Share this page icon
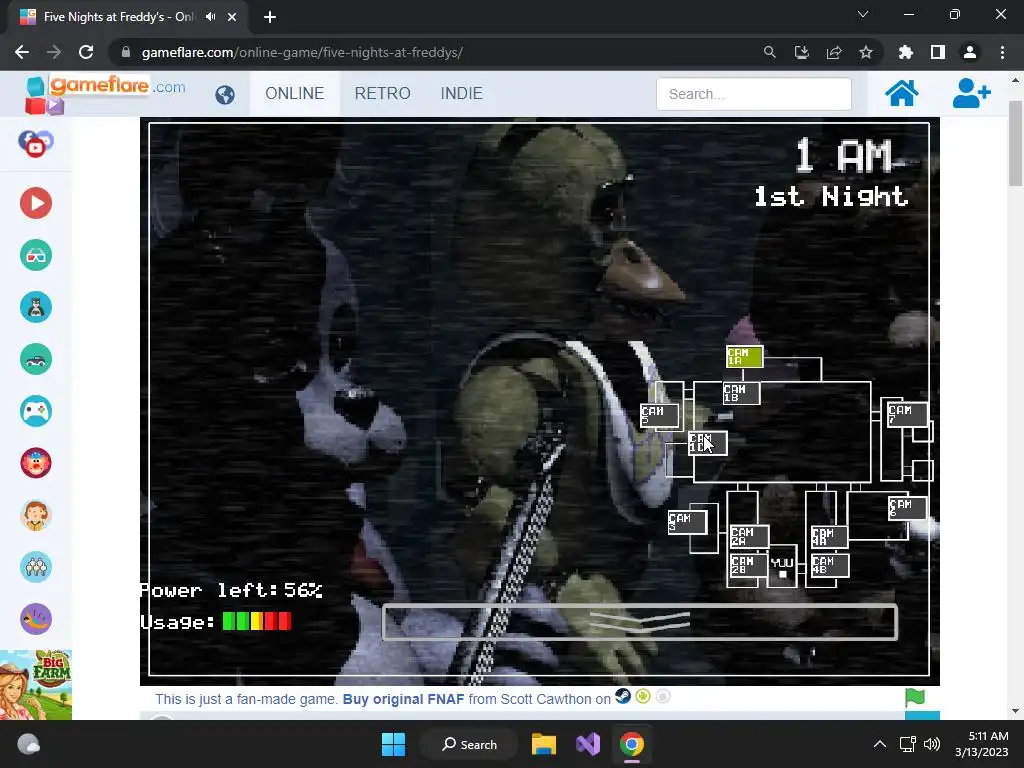This screenshot has width=1024, height=768. click(x=834, y=52)
